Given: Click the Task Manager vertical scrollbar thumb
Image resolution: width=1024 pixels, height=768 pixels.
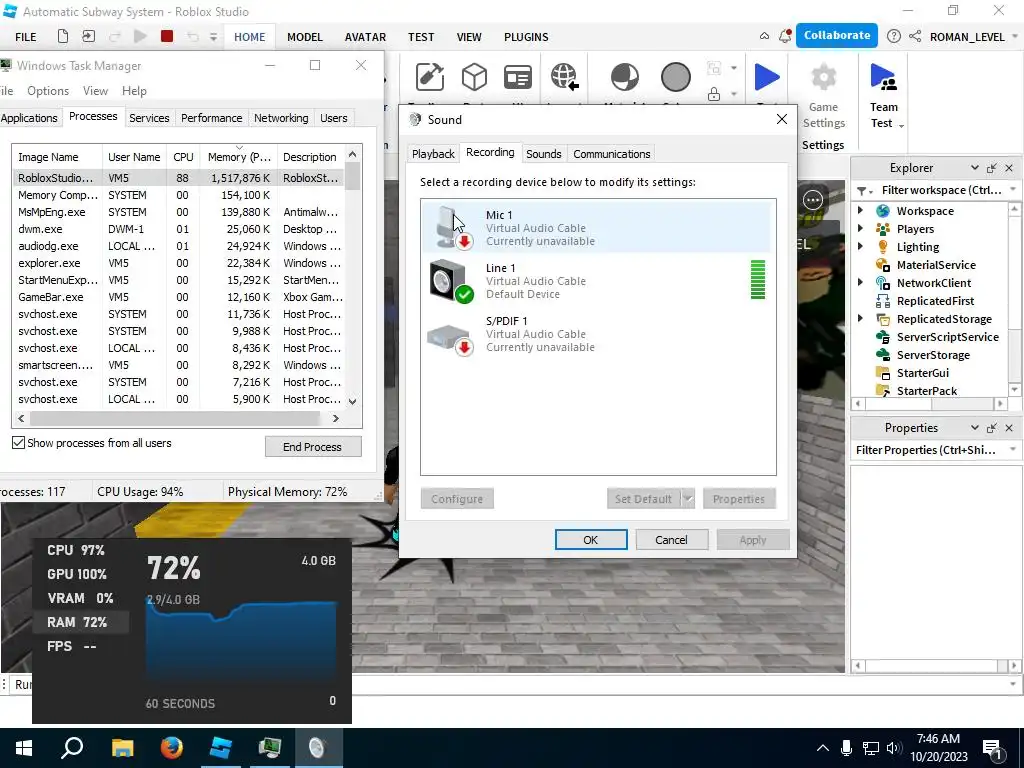Looking at the screenshot, I should 353,176.
